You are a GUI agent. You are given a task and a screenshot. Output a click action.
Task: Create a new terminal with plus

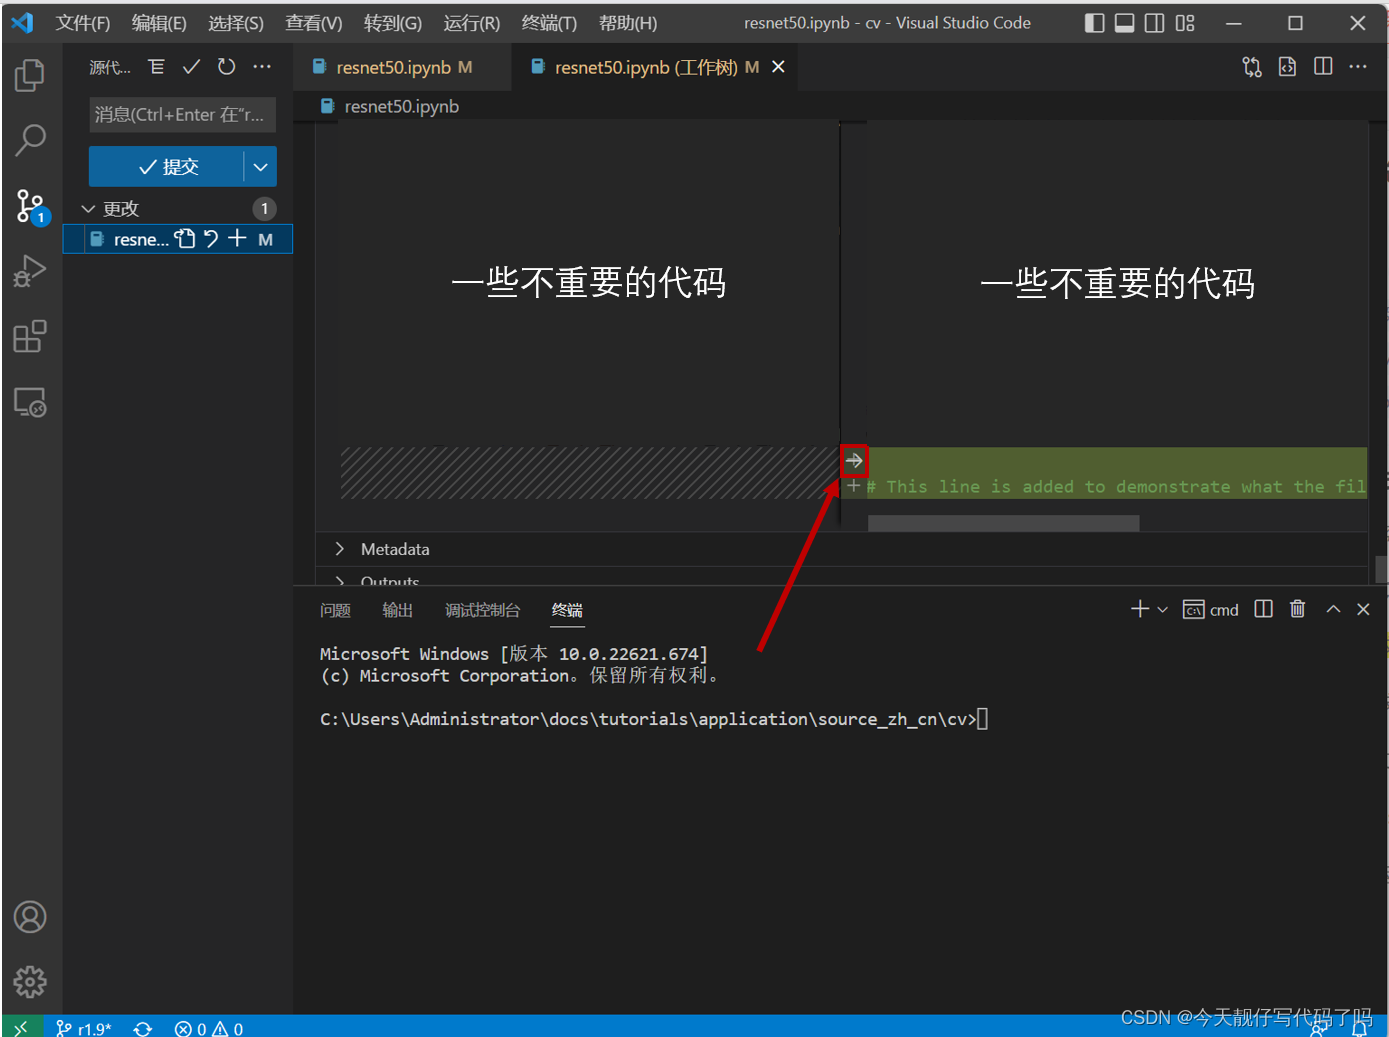1140,609
